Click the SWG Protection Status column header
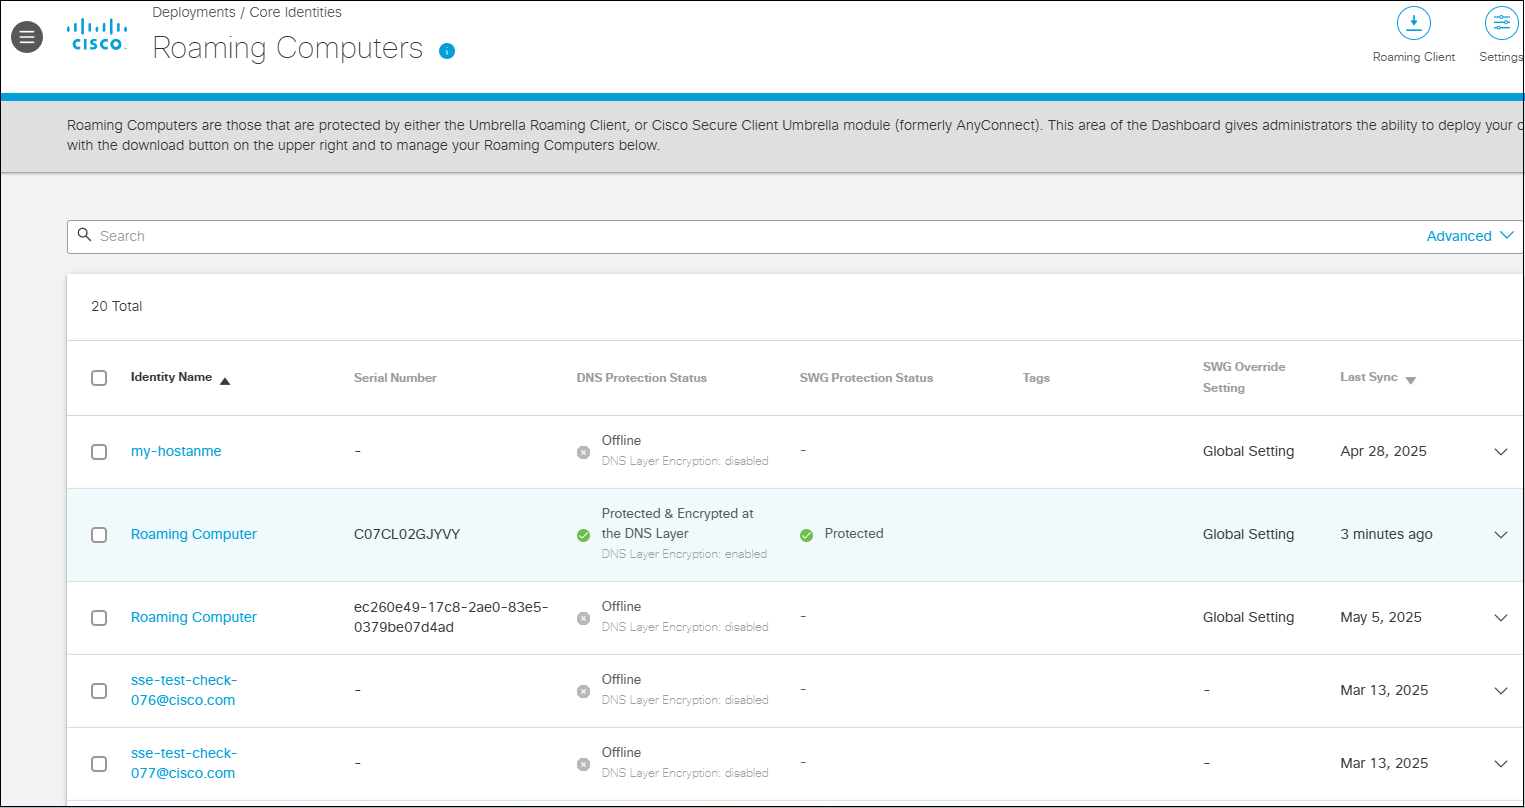This screenshot has width=1525, height=808. [x=866, y=378]
